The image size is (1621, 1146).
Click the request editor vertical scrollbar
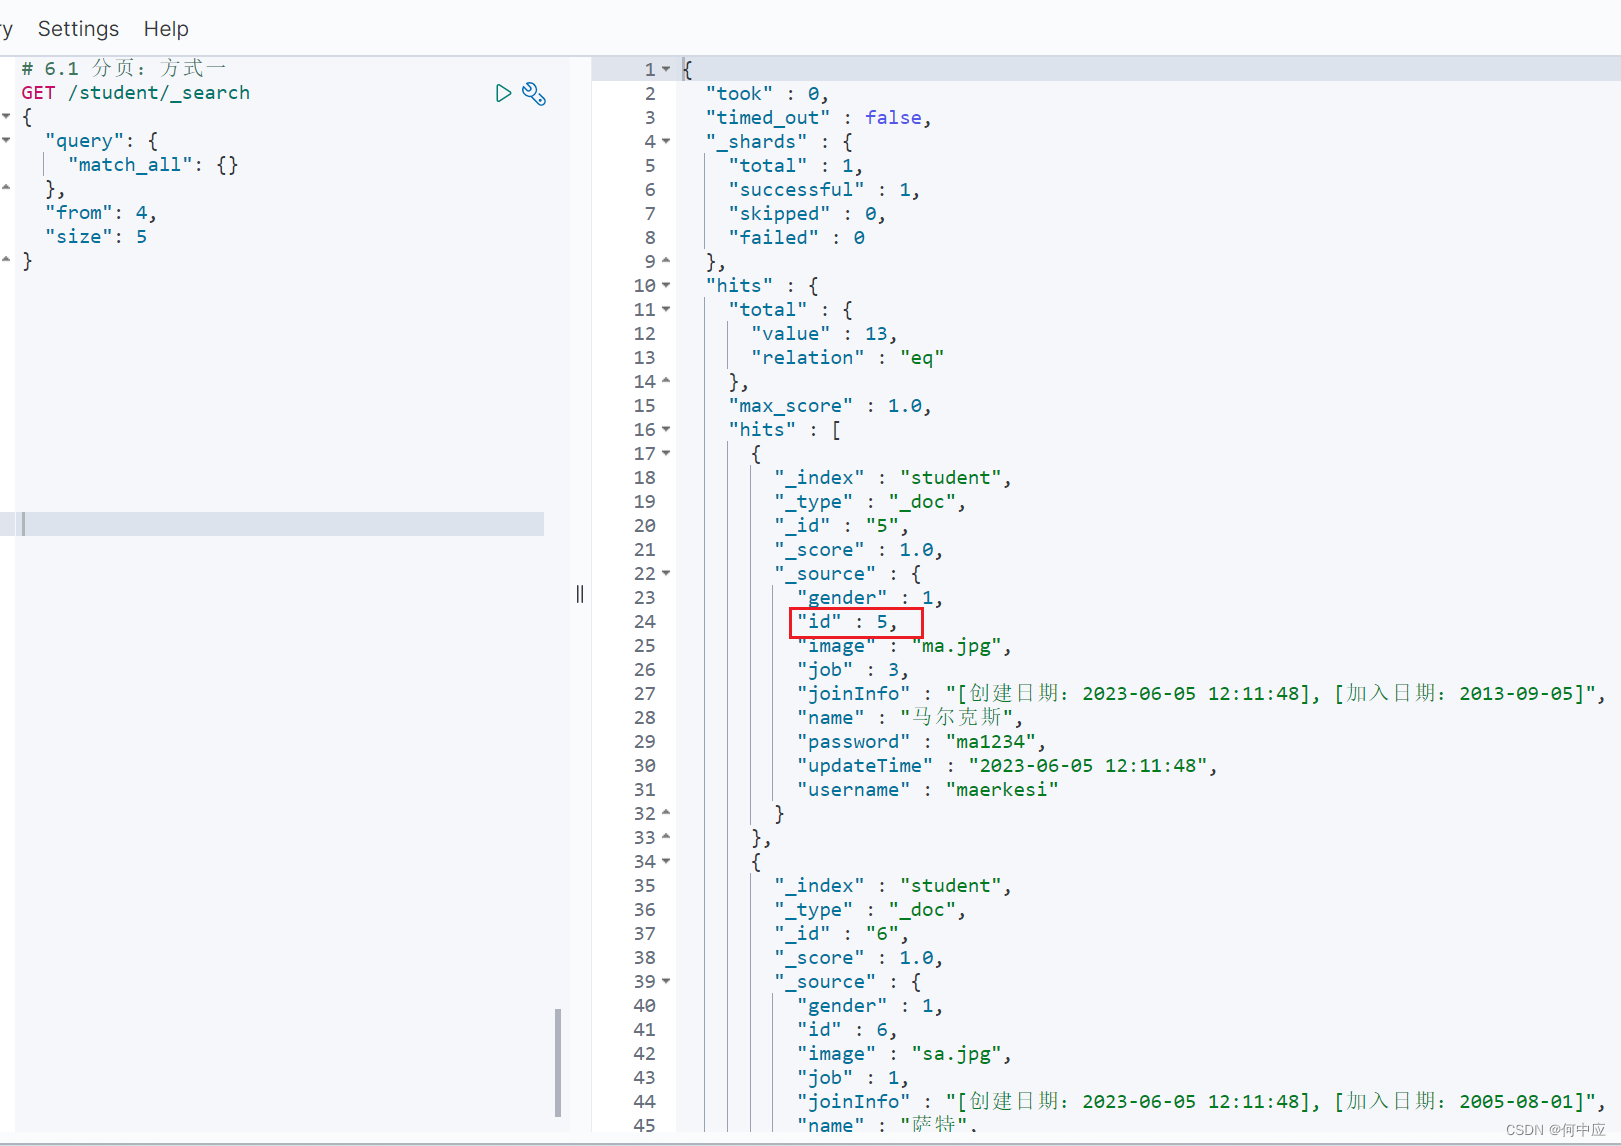click(x=558, y=1062)
